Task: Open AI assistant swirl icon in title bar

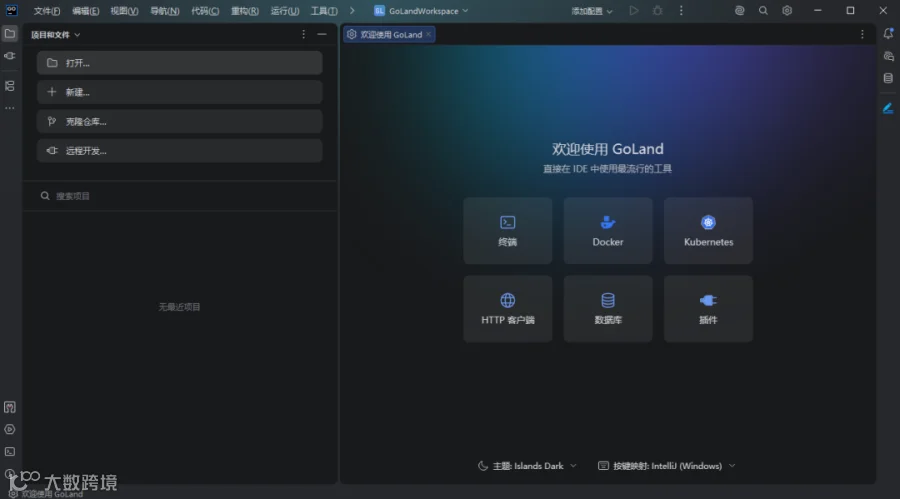Action: pyautogui.click(x=739, y=10)
